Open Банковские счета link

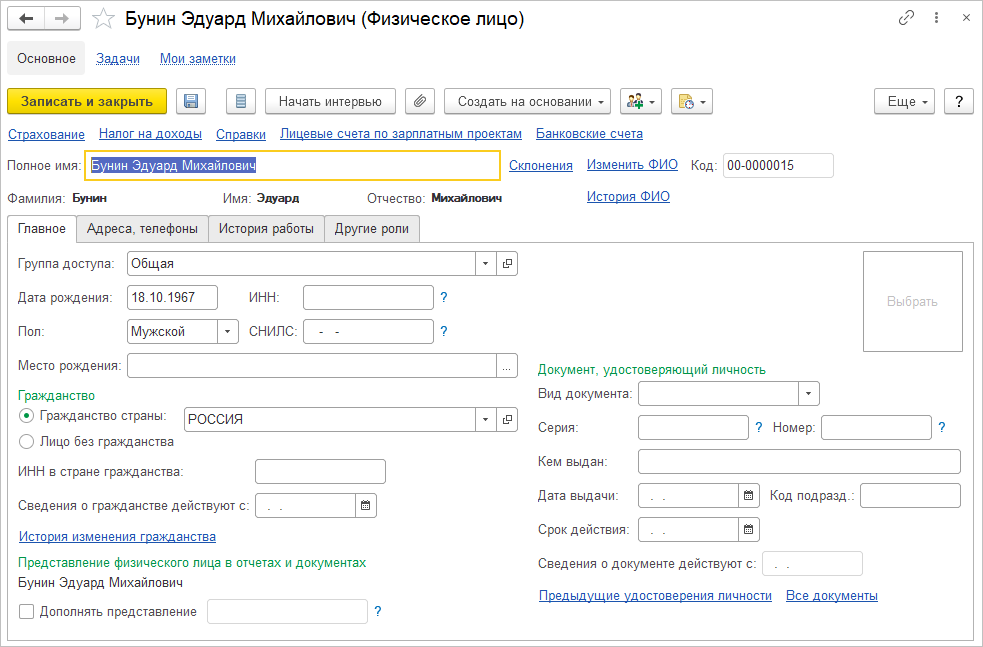tap(589, 133)
